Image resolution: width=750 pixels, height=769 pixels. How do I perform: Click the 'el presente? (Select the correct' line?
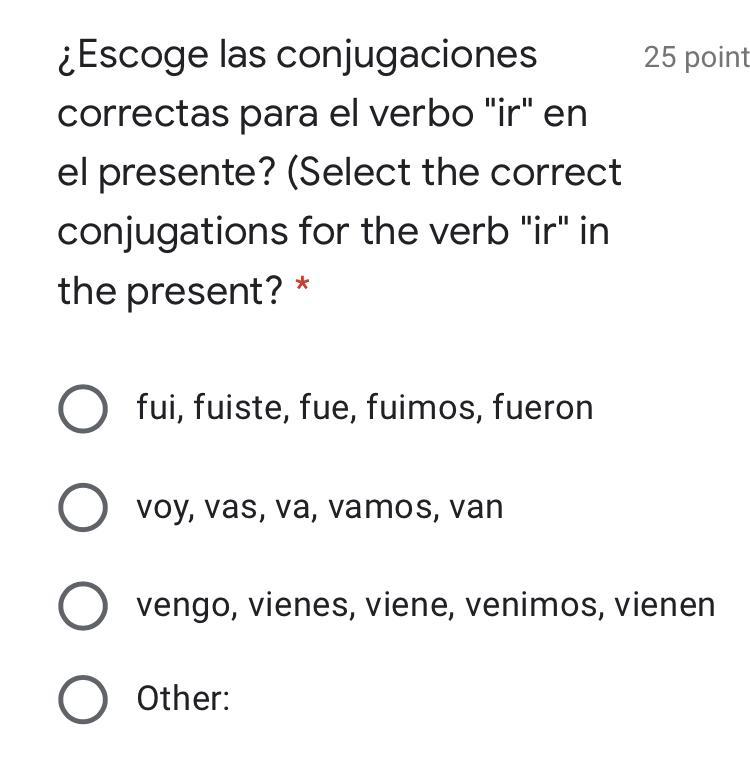340,172
